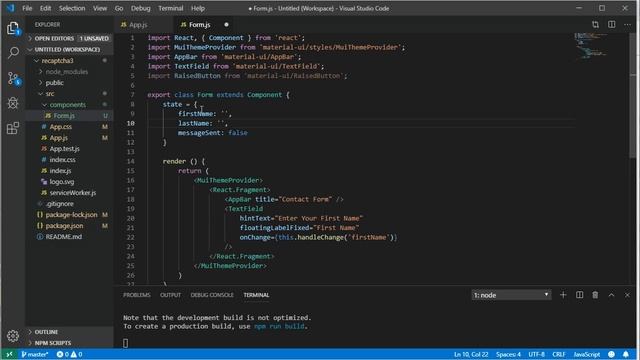Open the Source Control view
The height and width of the screenshot is (360, 640).
click(x=13, y=78)
